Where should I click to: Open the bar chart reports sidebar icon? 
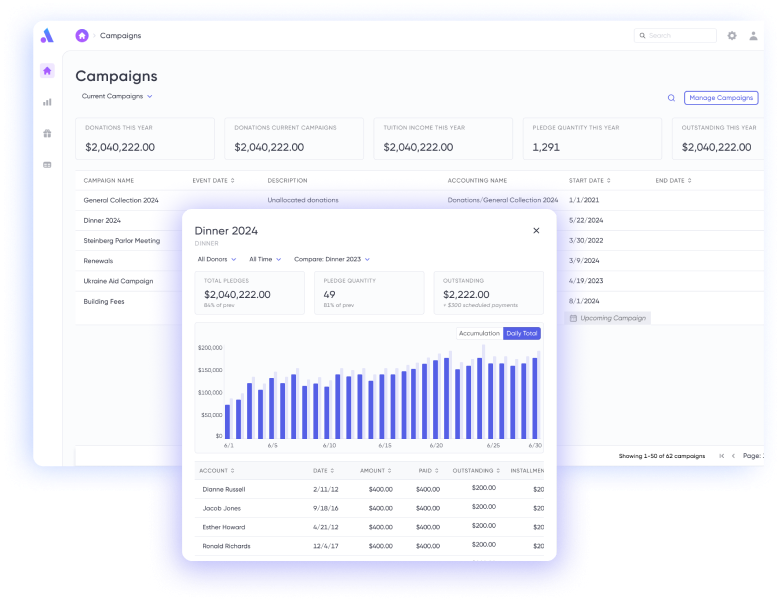(x=47, y=102)
